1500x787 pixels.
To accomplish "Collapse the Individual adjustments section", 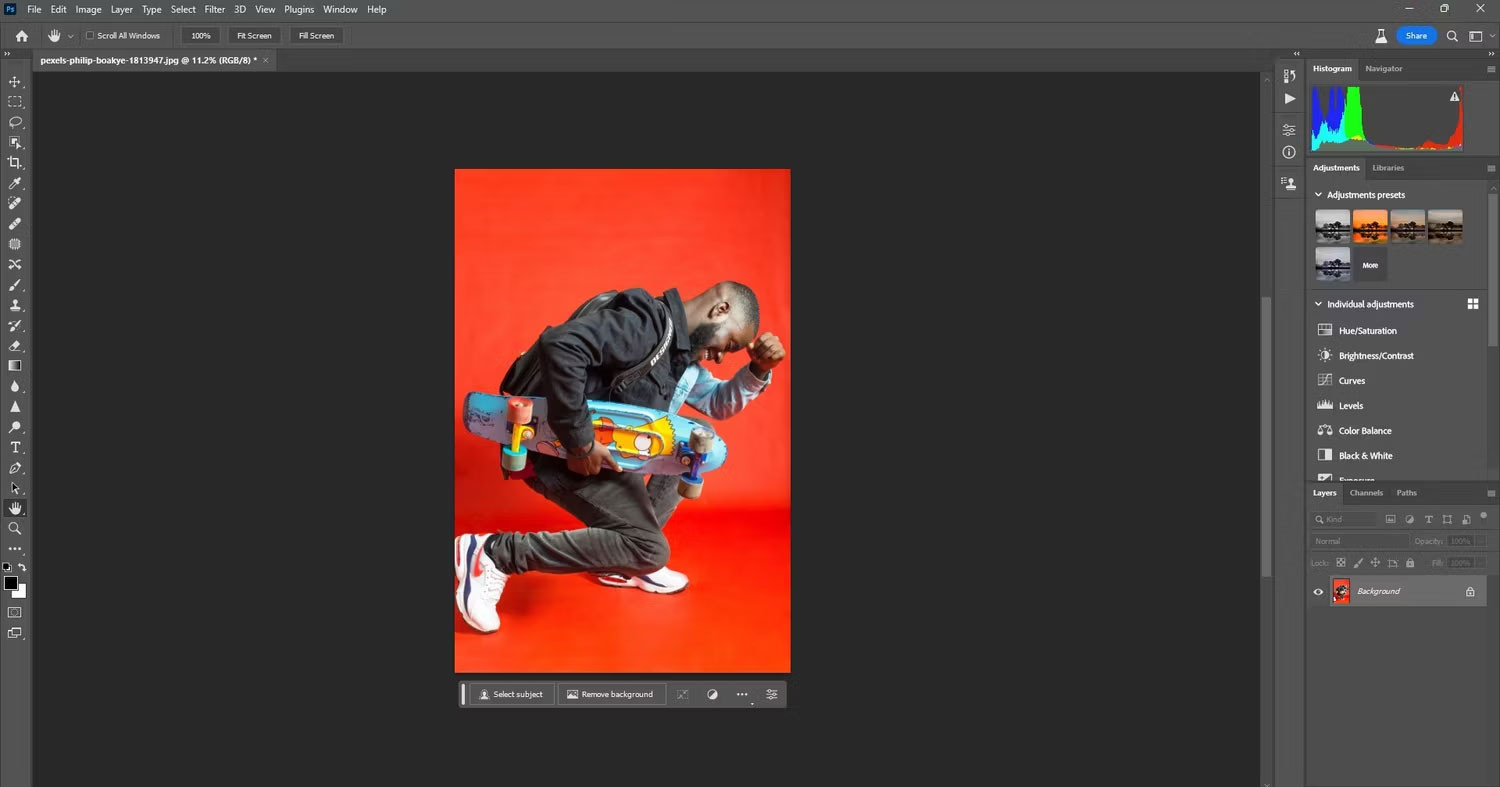I will pos(1318,304).
